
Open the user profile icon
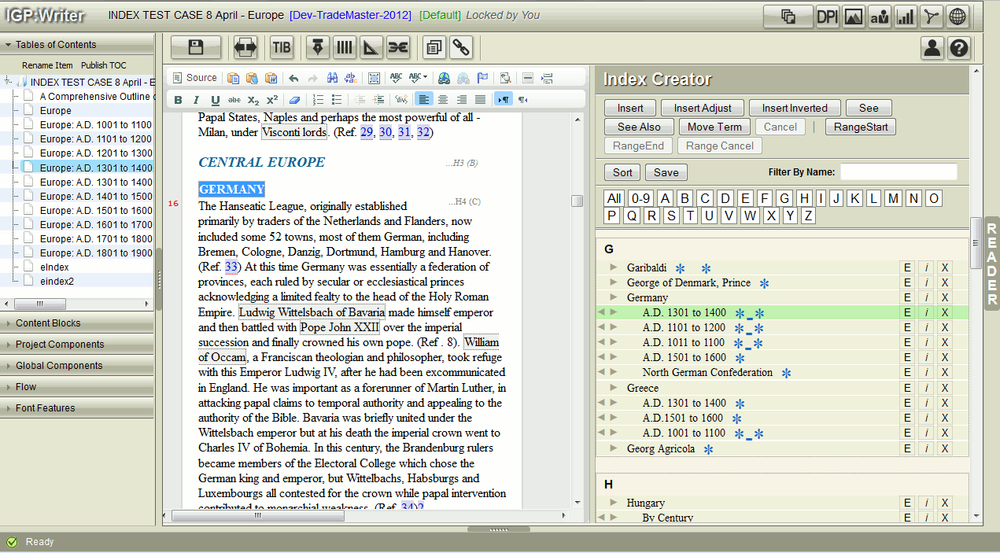(x=932, y=48)
